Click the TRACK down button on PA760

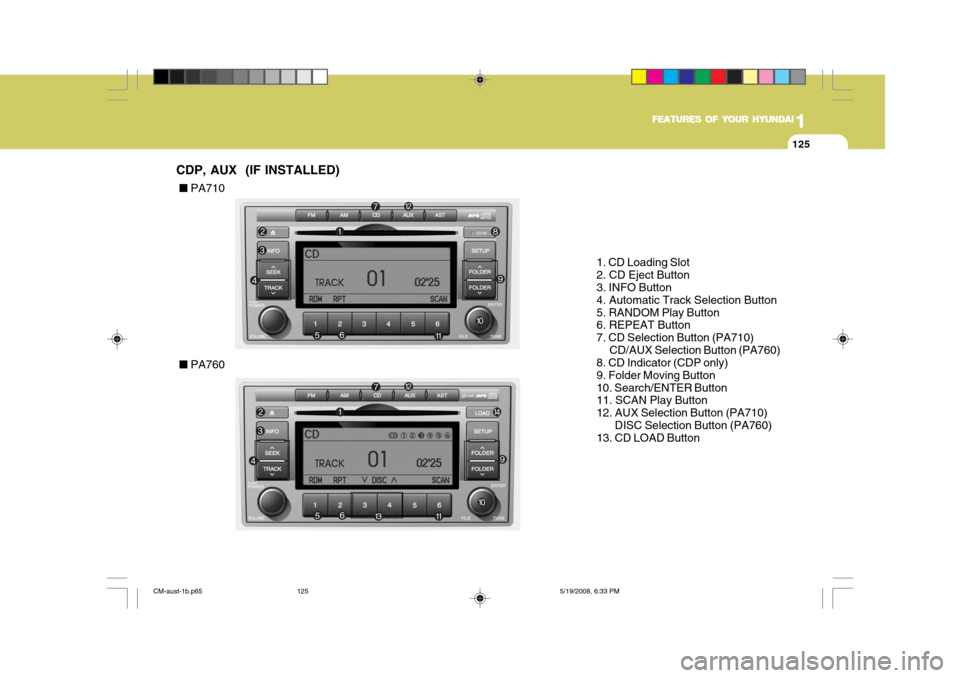pos(272,470)
